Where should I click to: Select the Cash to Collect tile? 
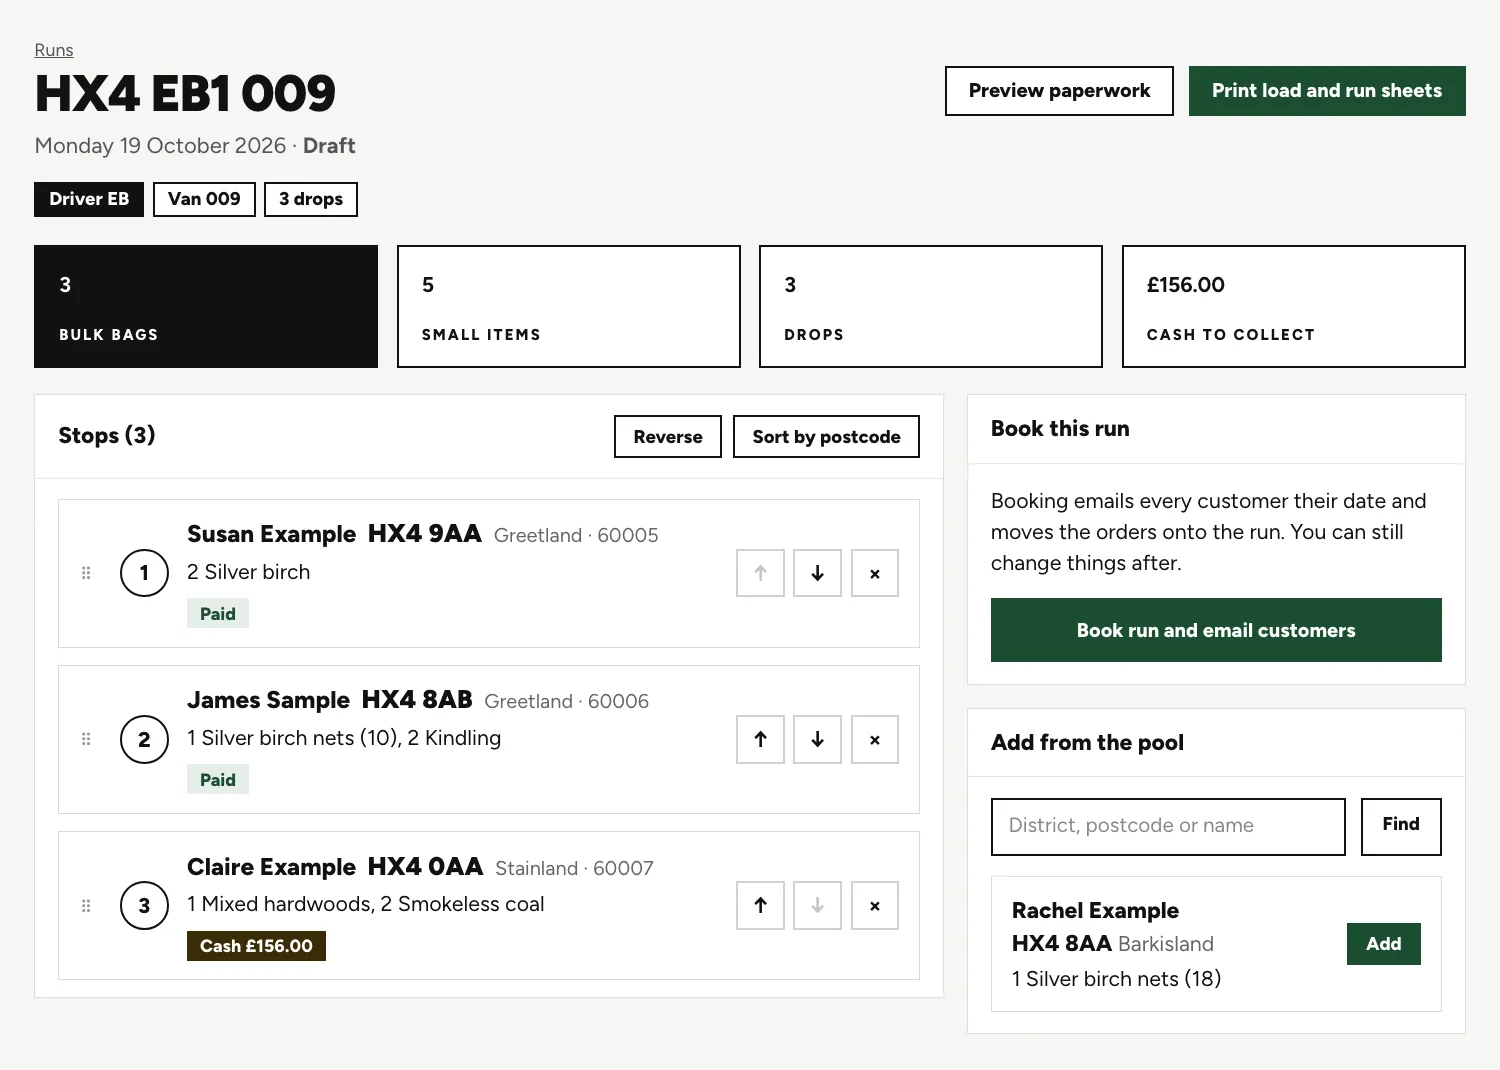click(x=1294, y=306)
